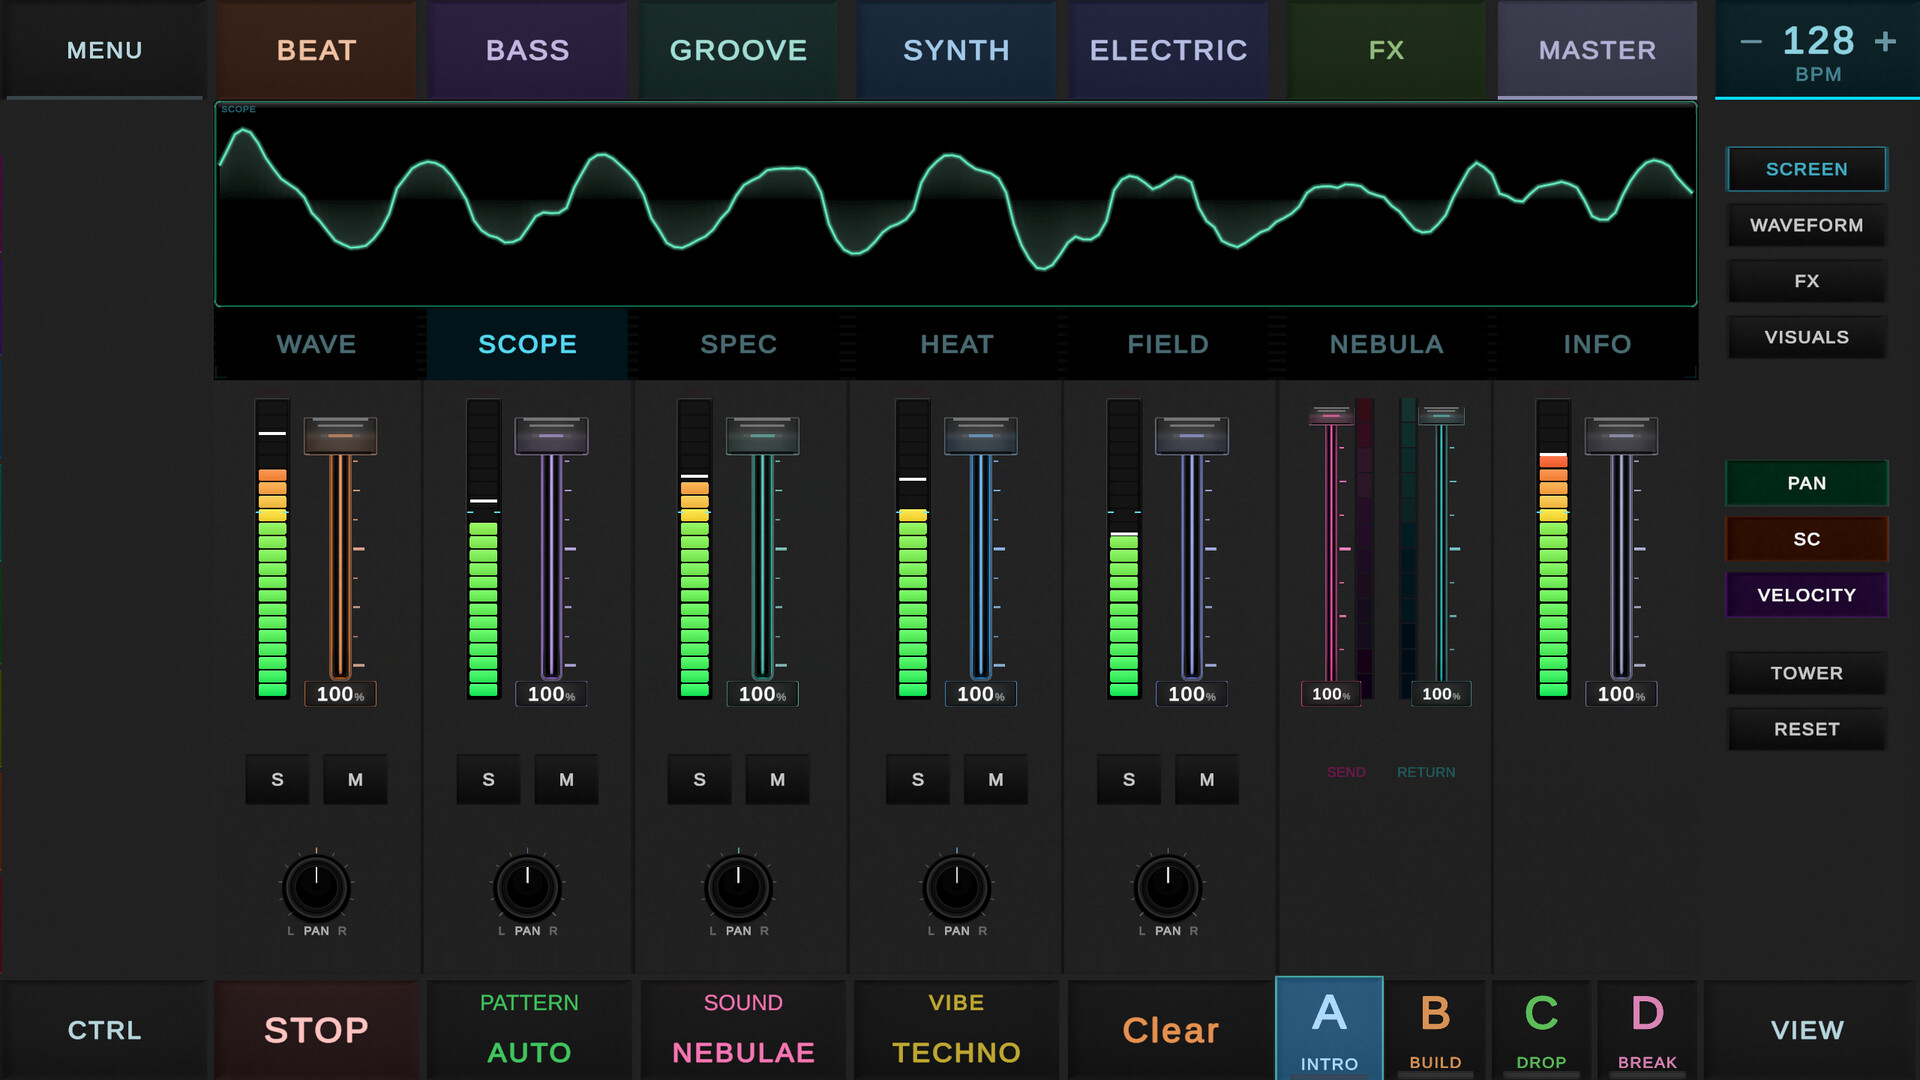Solo the first (orange) channel
The height and width of the screenshot is (1080, 1920).
click(x=277, y=780)
